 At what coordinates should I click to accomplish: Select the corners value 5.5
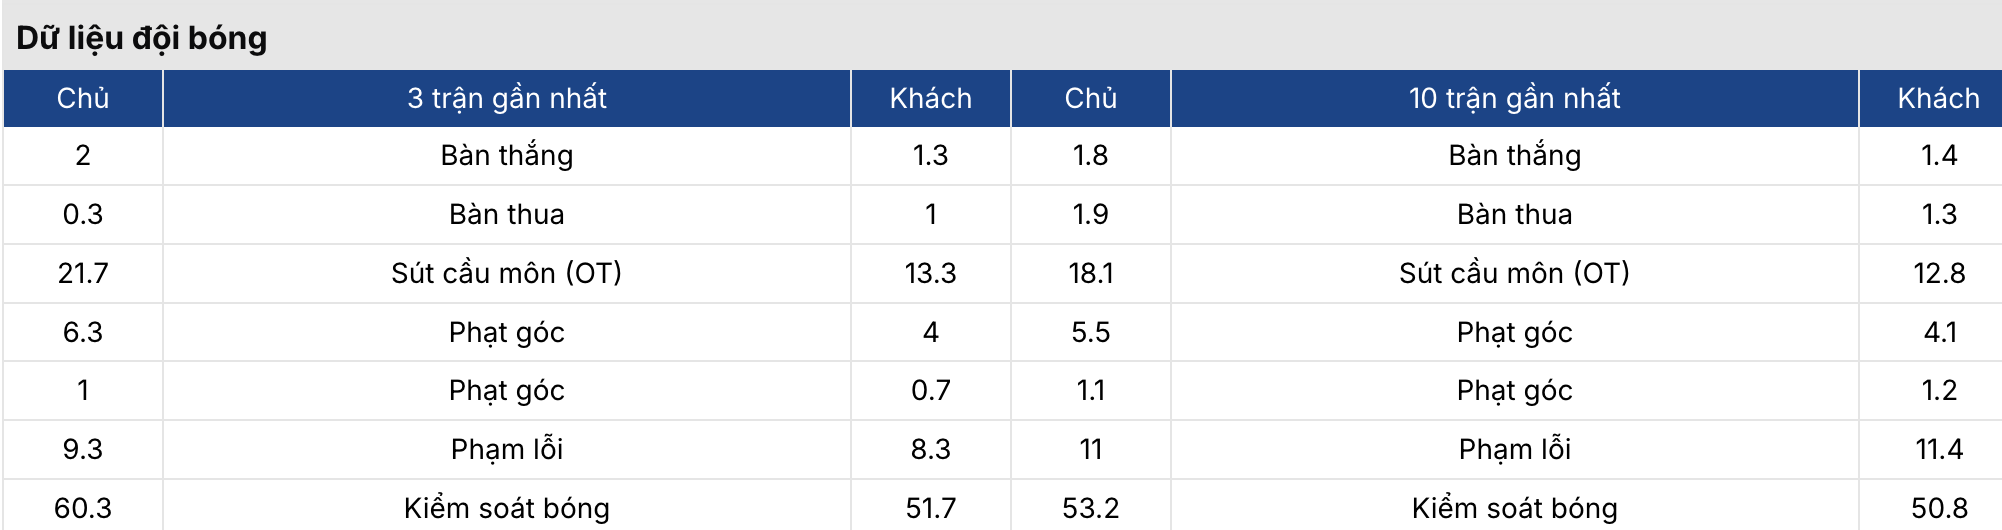tap(1090, 332)
